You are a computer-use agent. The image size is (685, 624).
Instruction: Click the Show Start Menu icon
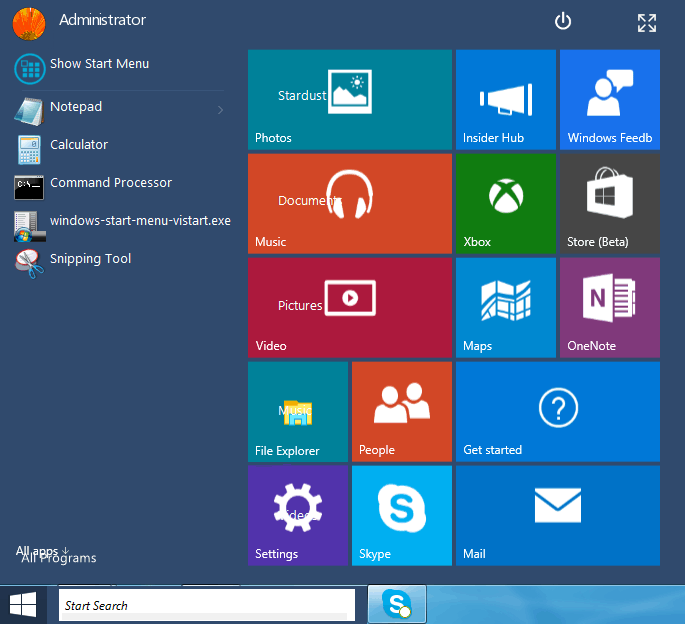[30, 69]
